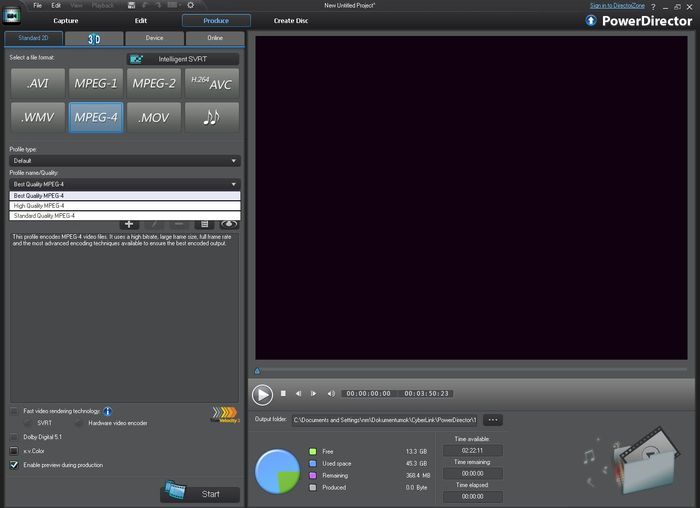Choose Best Quality MPEG-4 in list
Screen dimensions: 700x508
click(x=125, y=196)
